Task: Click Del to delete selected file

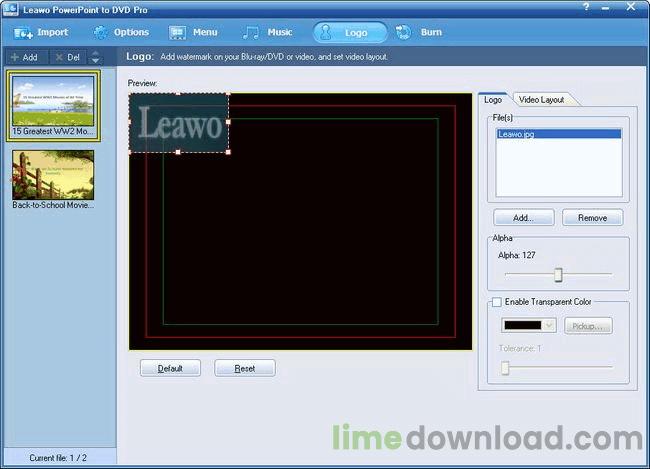Action: 68,57
